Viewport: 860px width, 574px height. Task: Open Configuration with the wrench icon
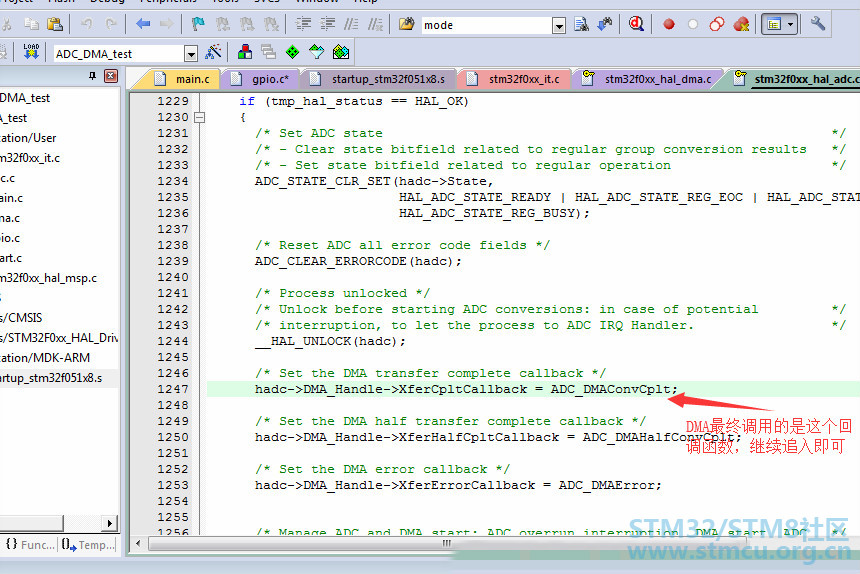[x=818, y=24]
